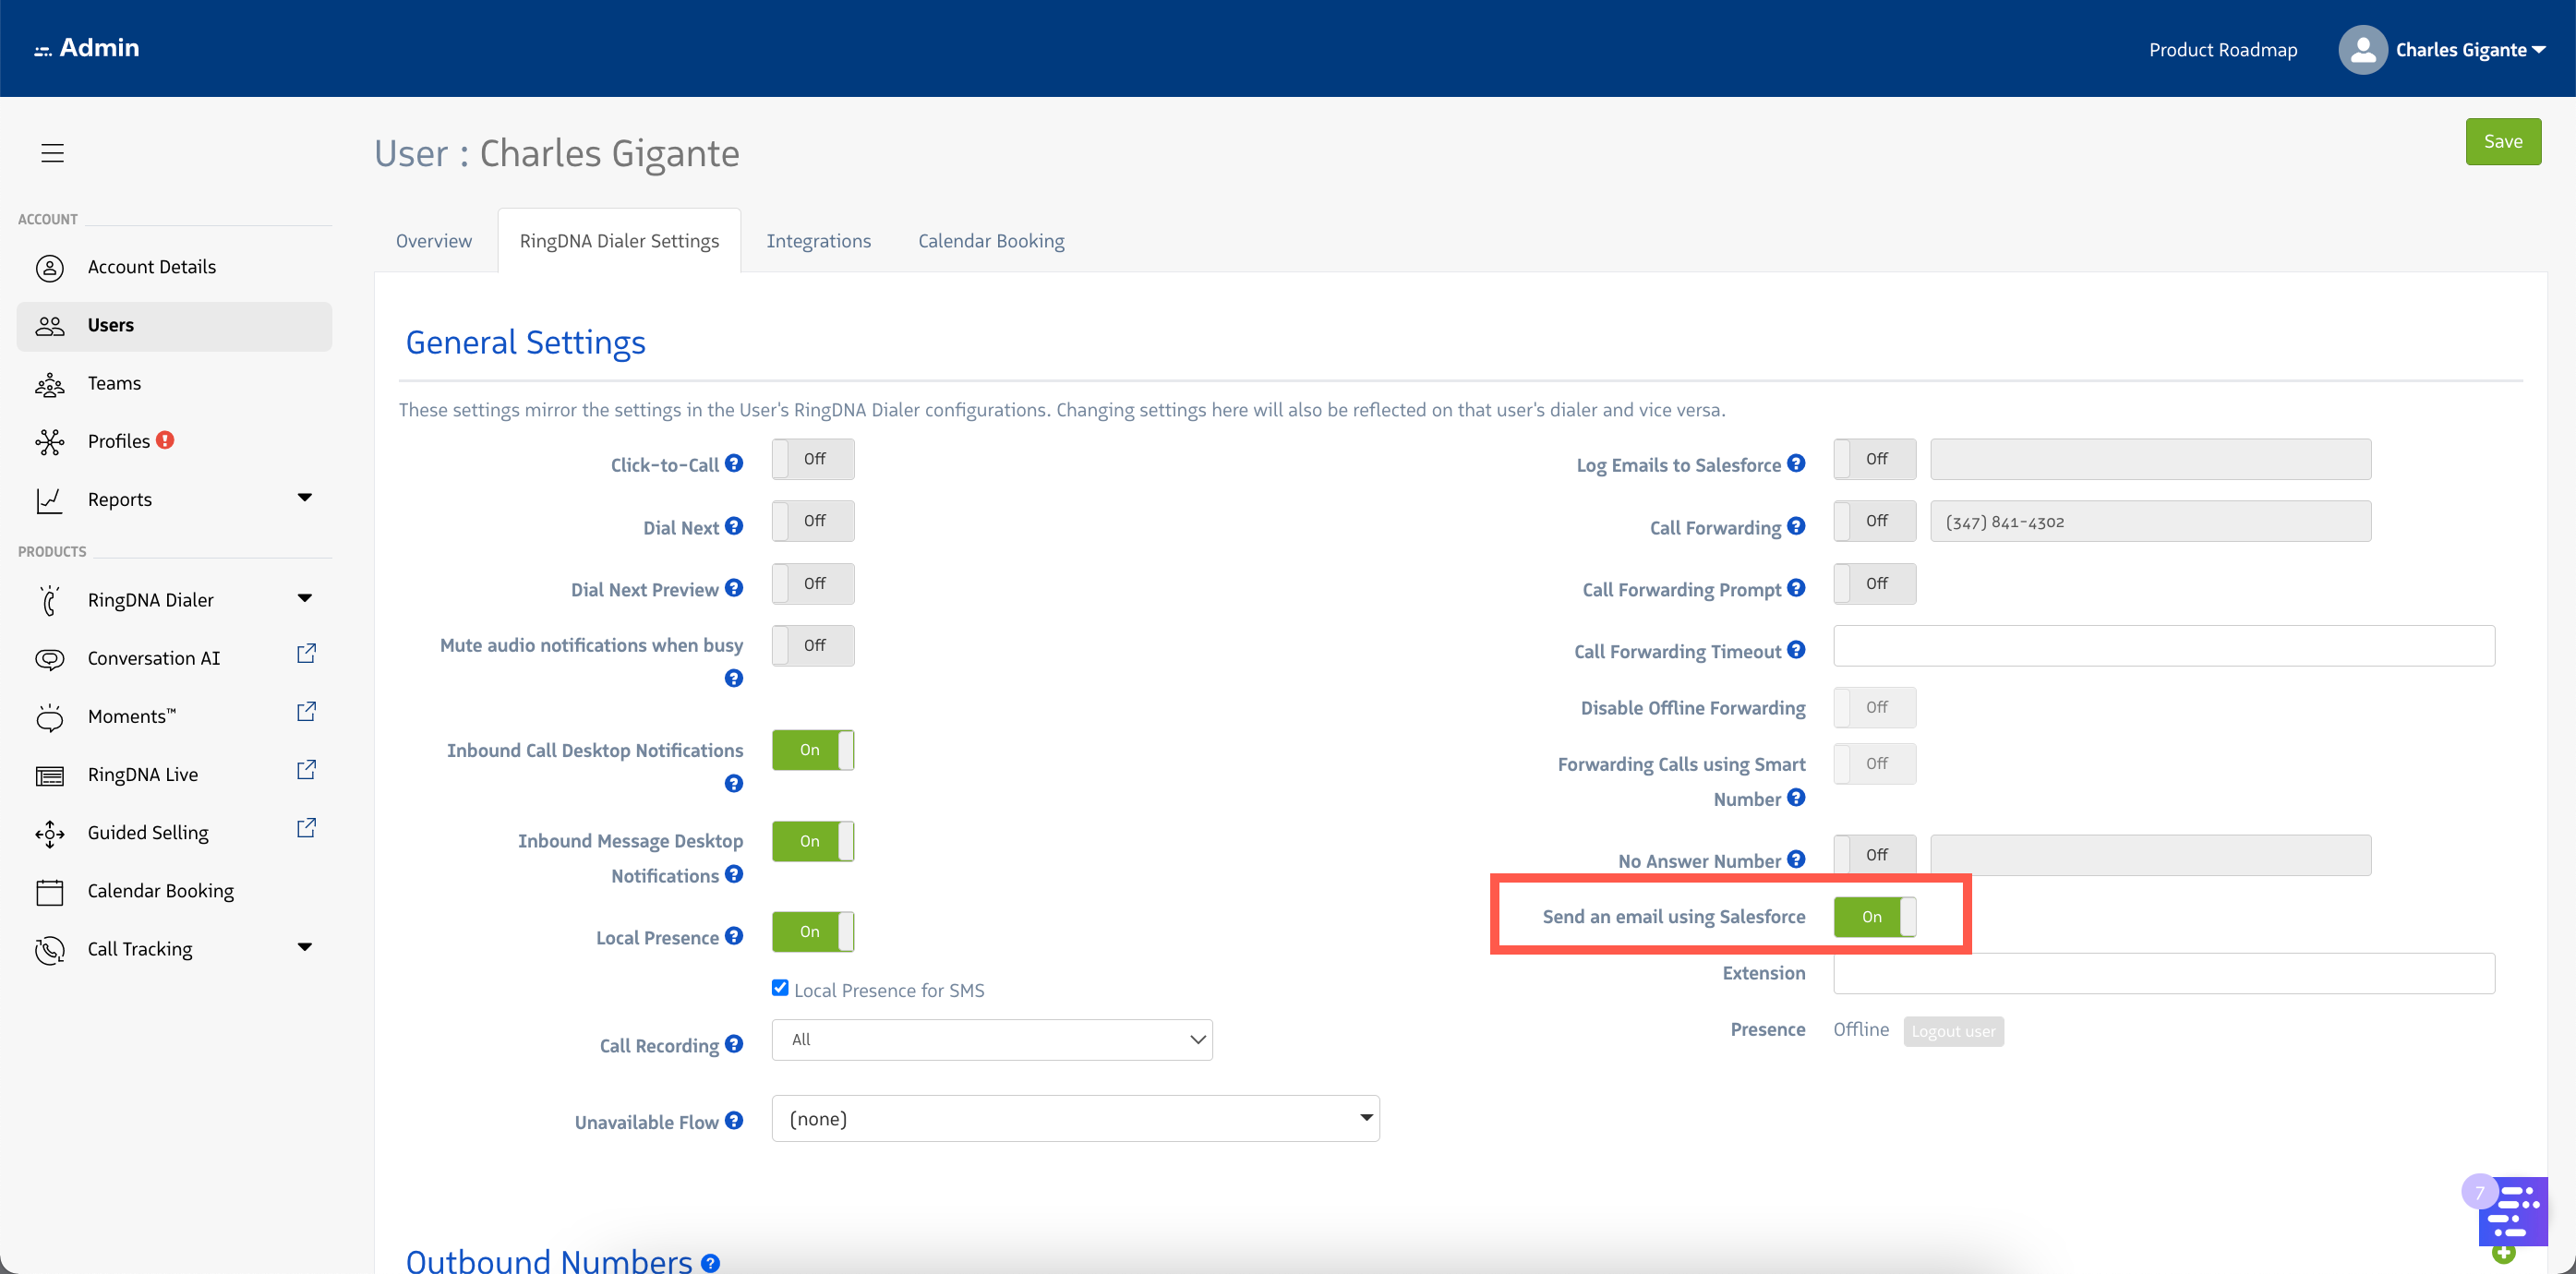This screenshot has height=1274, width=2576.
Task: Toggle the Dial Next switch
Action: pos(813,521)
